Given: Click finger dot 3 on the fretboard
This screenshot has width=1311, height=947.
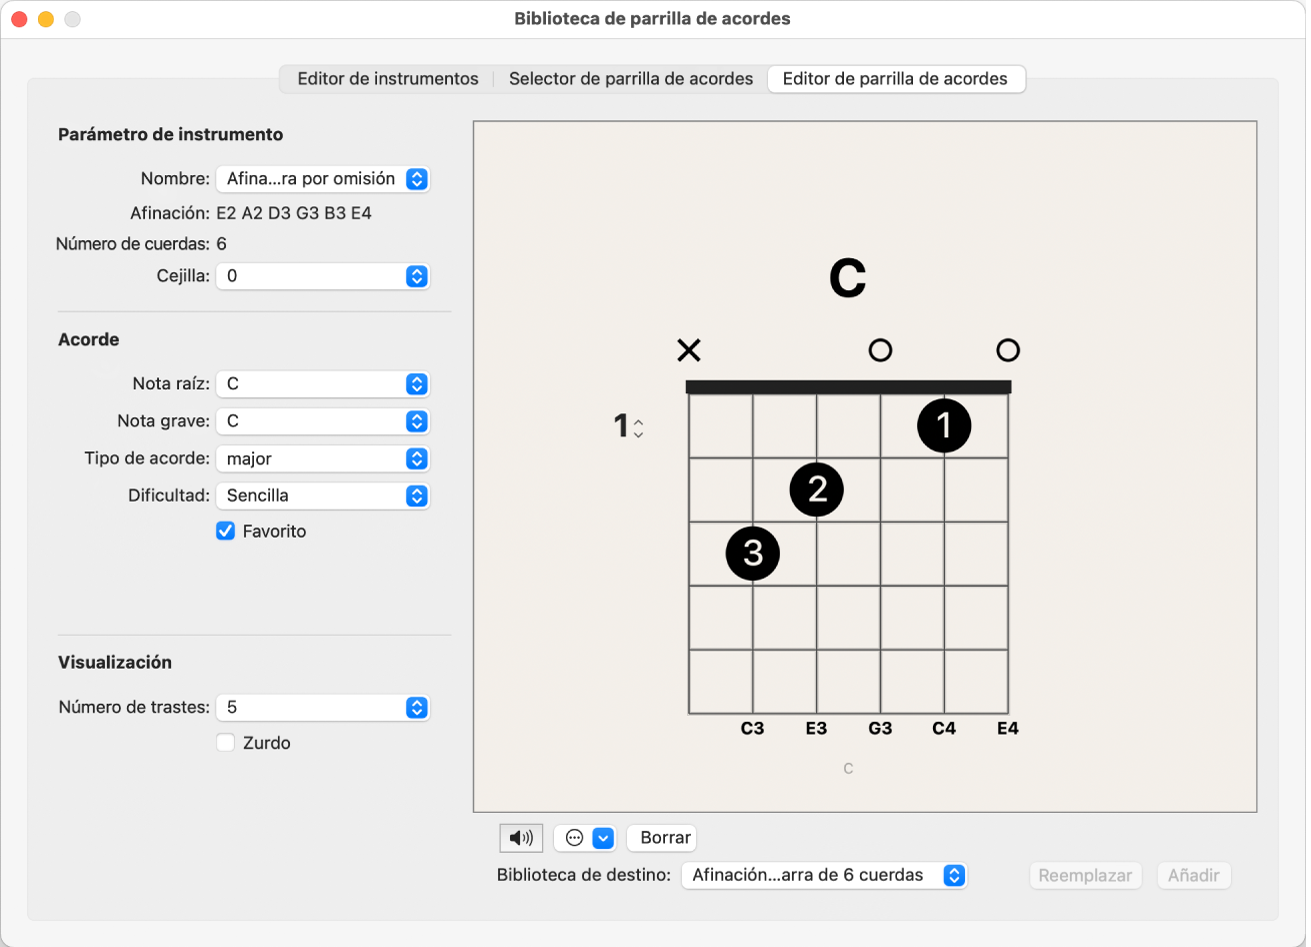Looking at the screenshot, I should (753, 553).
